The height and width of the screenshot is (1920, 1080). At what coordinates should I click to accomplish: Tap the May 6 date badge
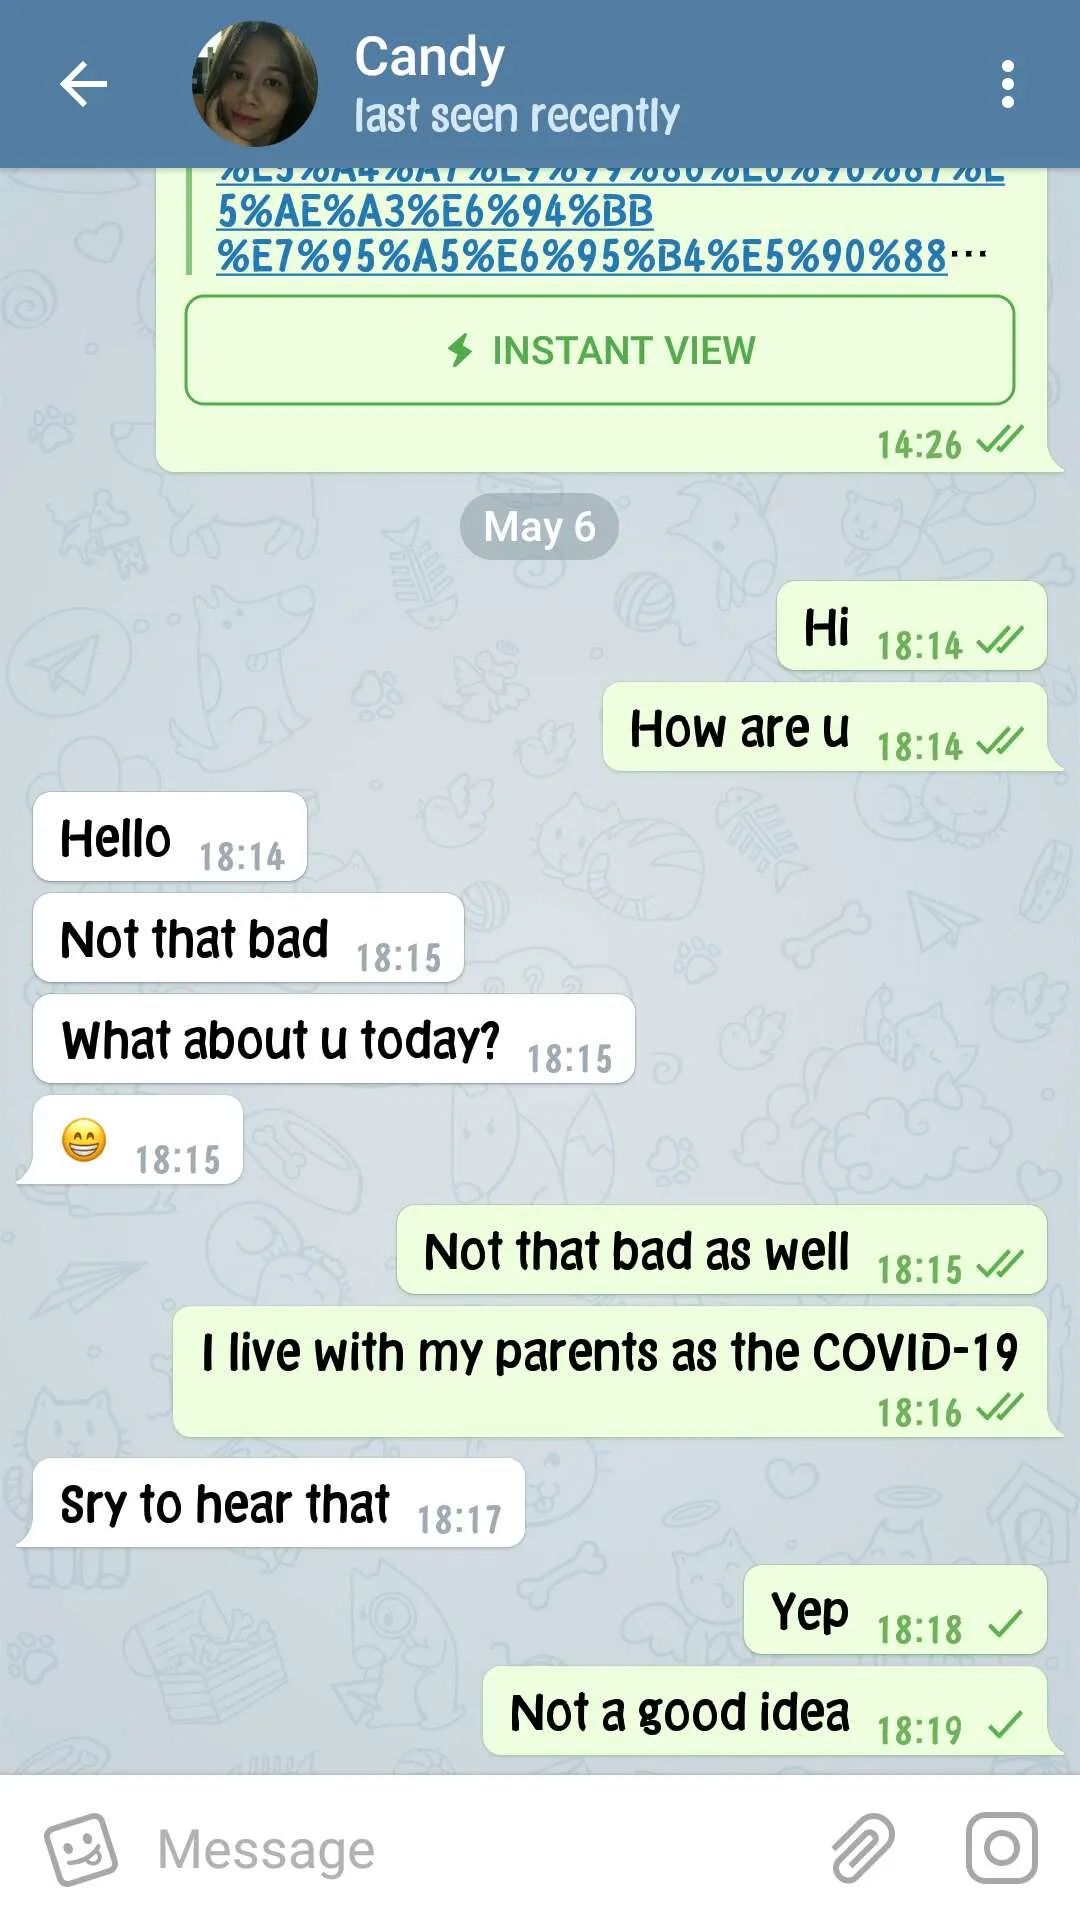click(x=539, y=526)
